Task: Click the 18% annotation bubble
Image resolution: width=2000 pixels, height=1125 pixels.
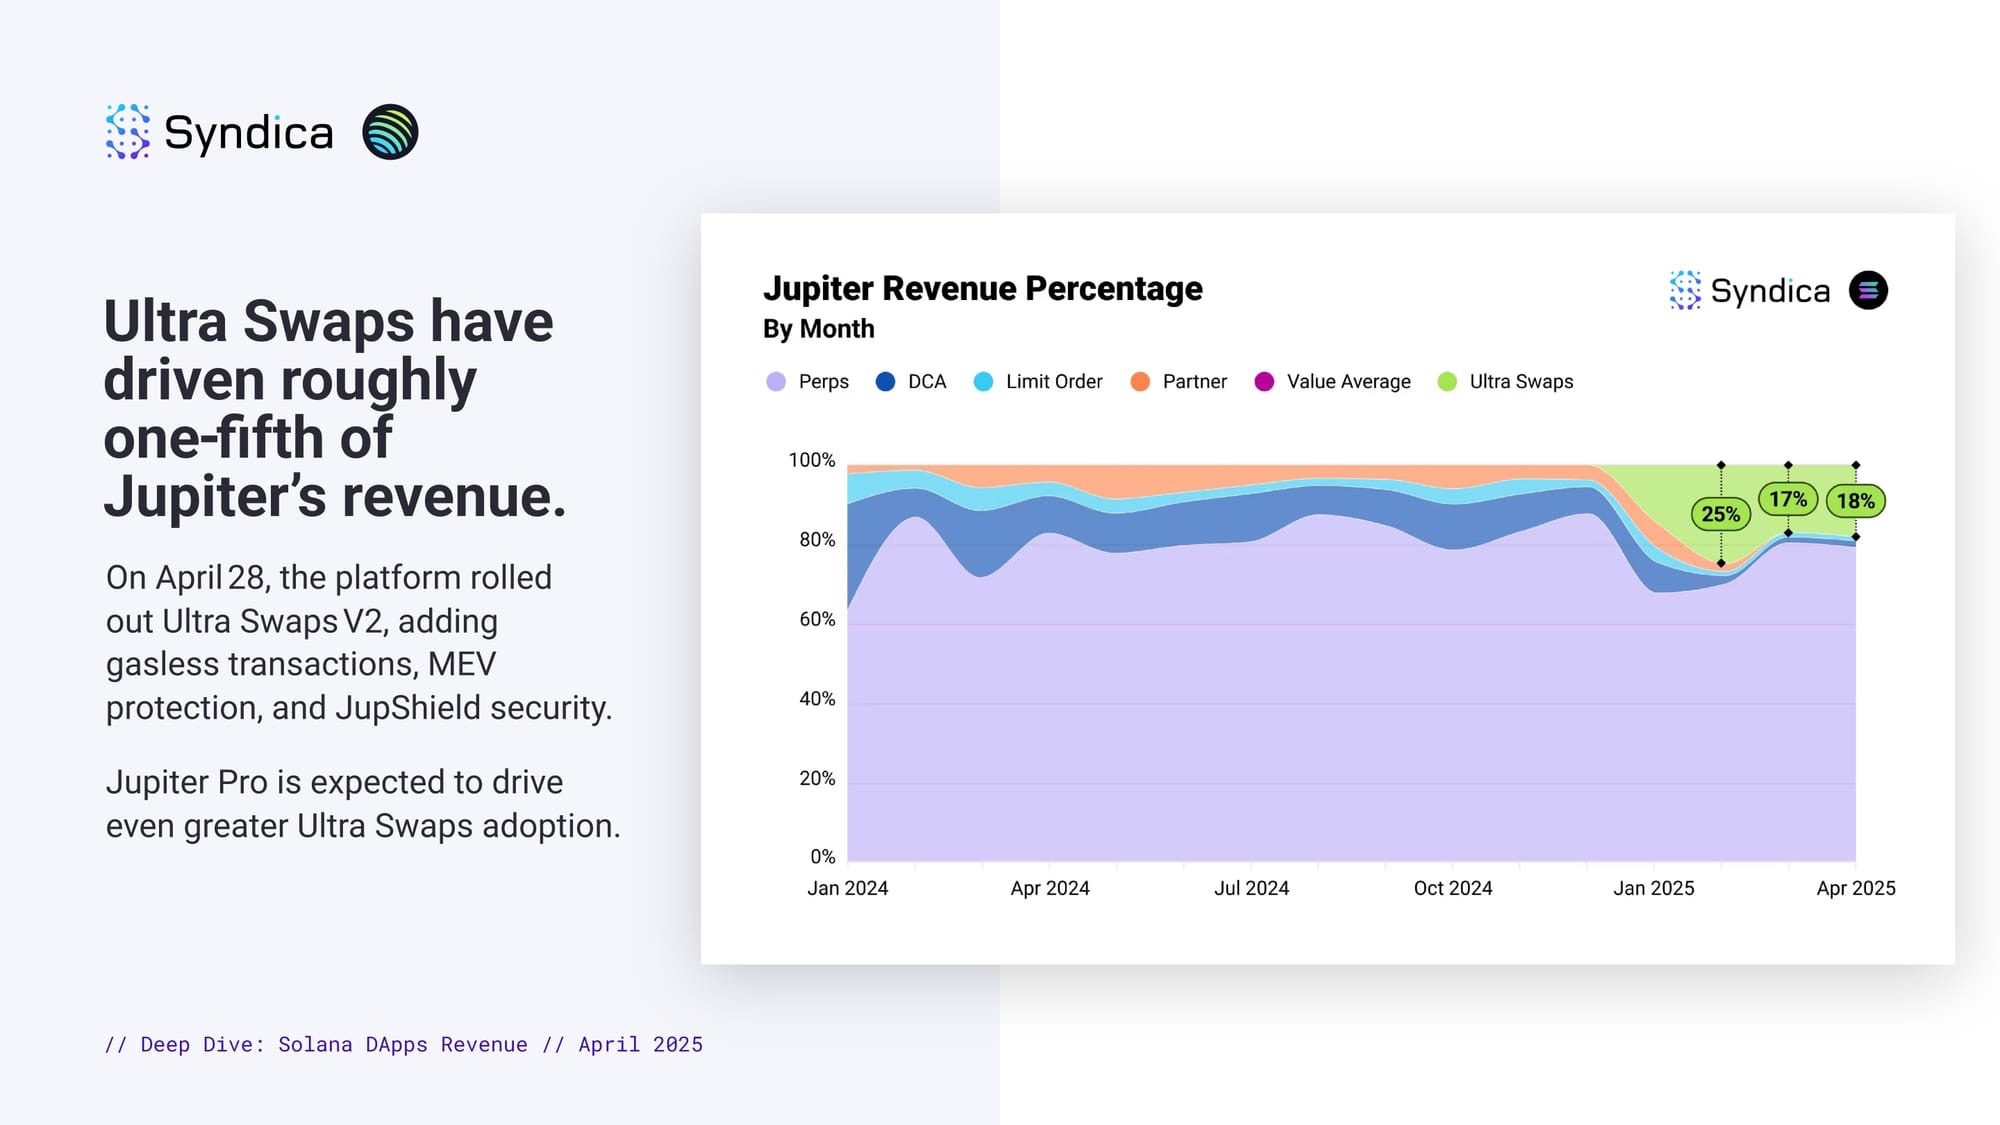Action: pyautogui.click(x=1855, y=501)
